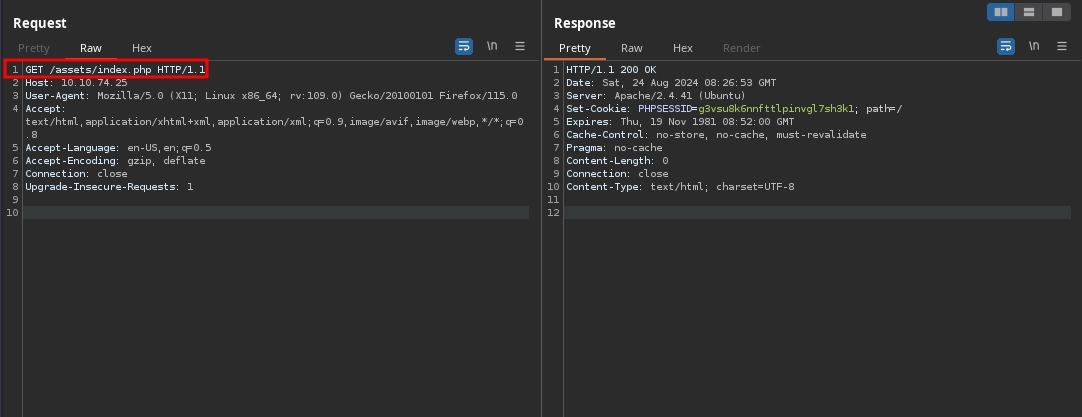Select the request Pretty tab
Viewport: 1082px width, 417px height.
(x=34, y=48)
